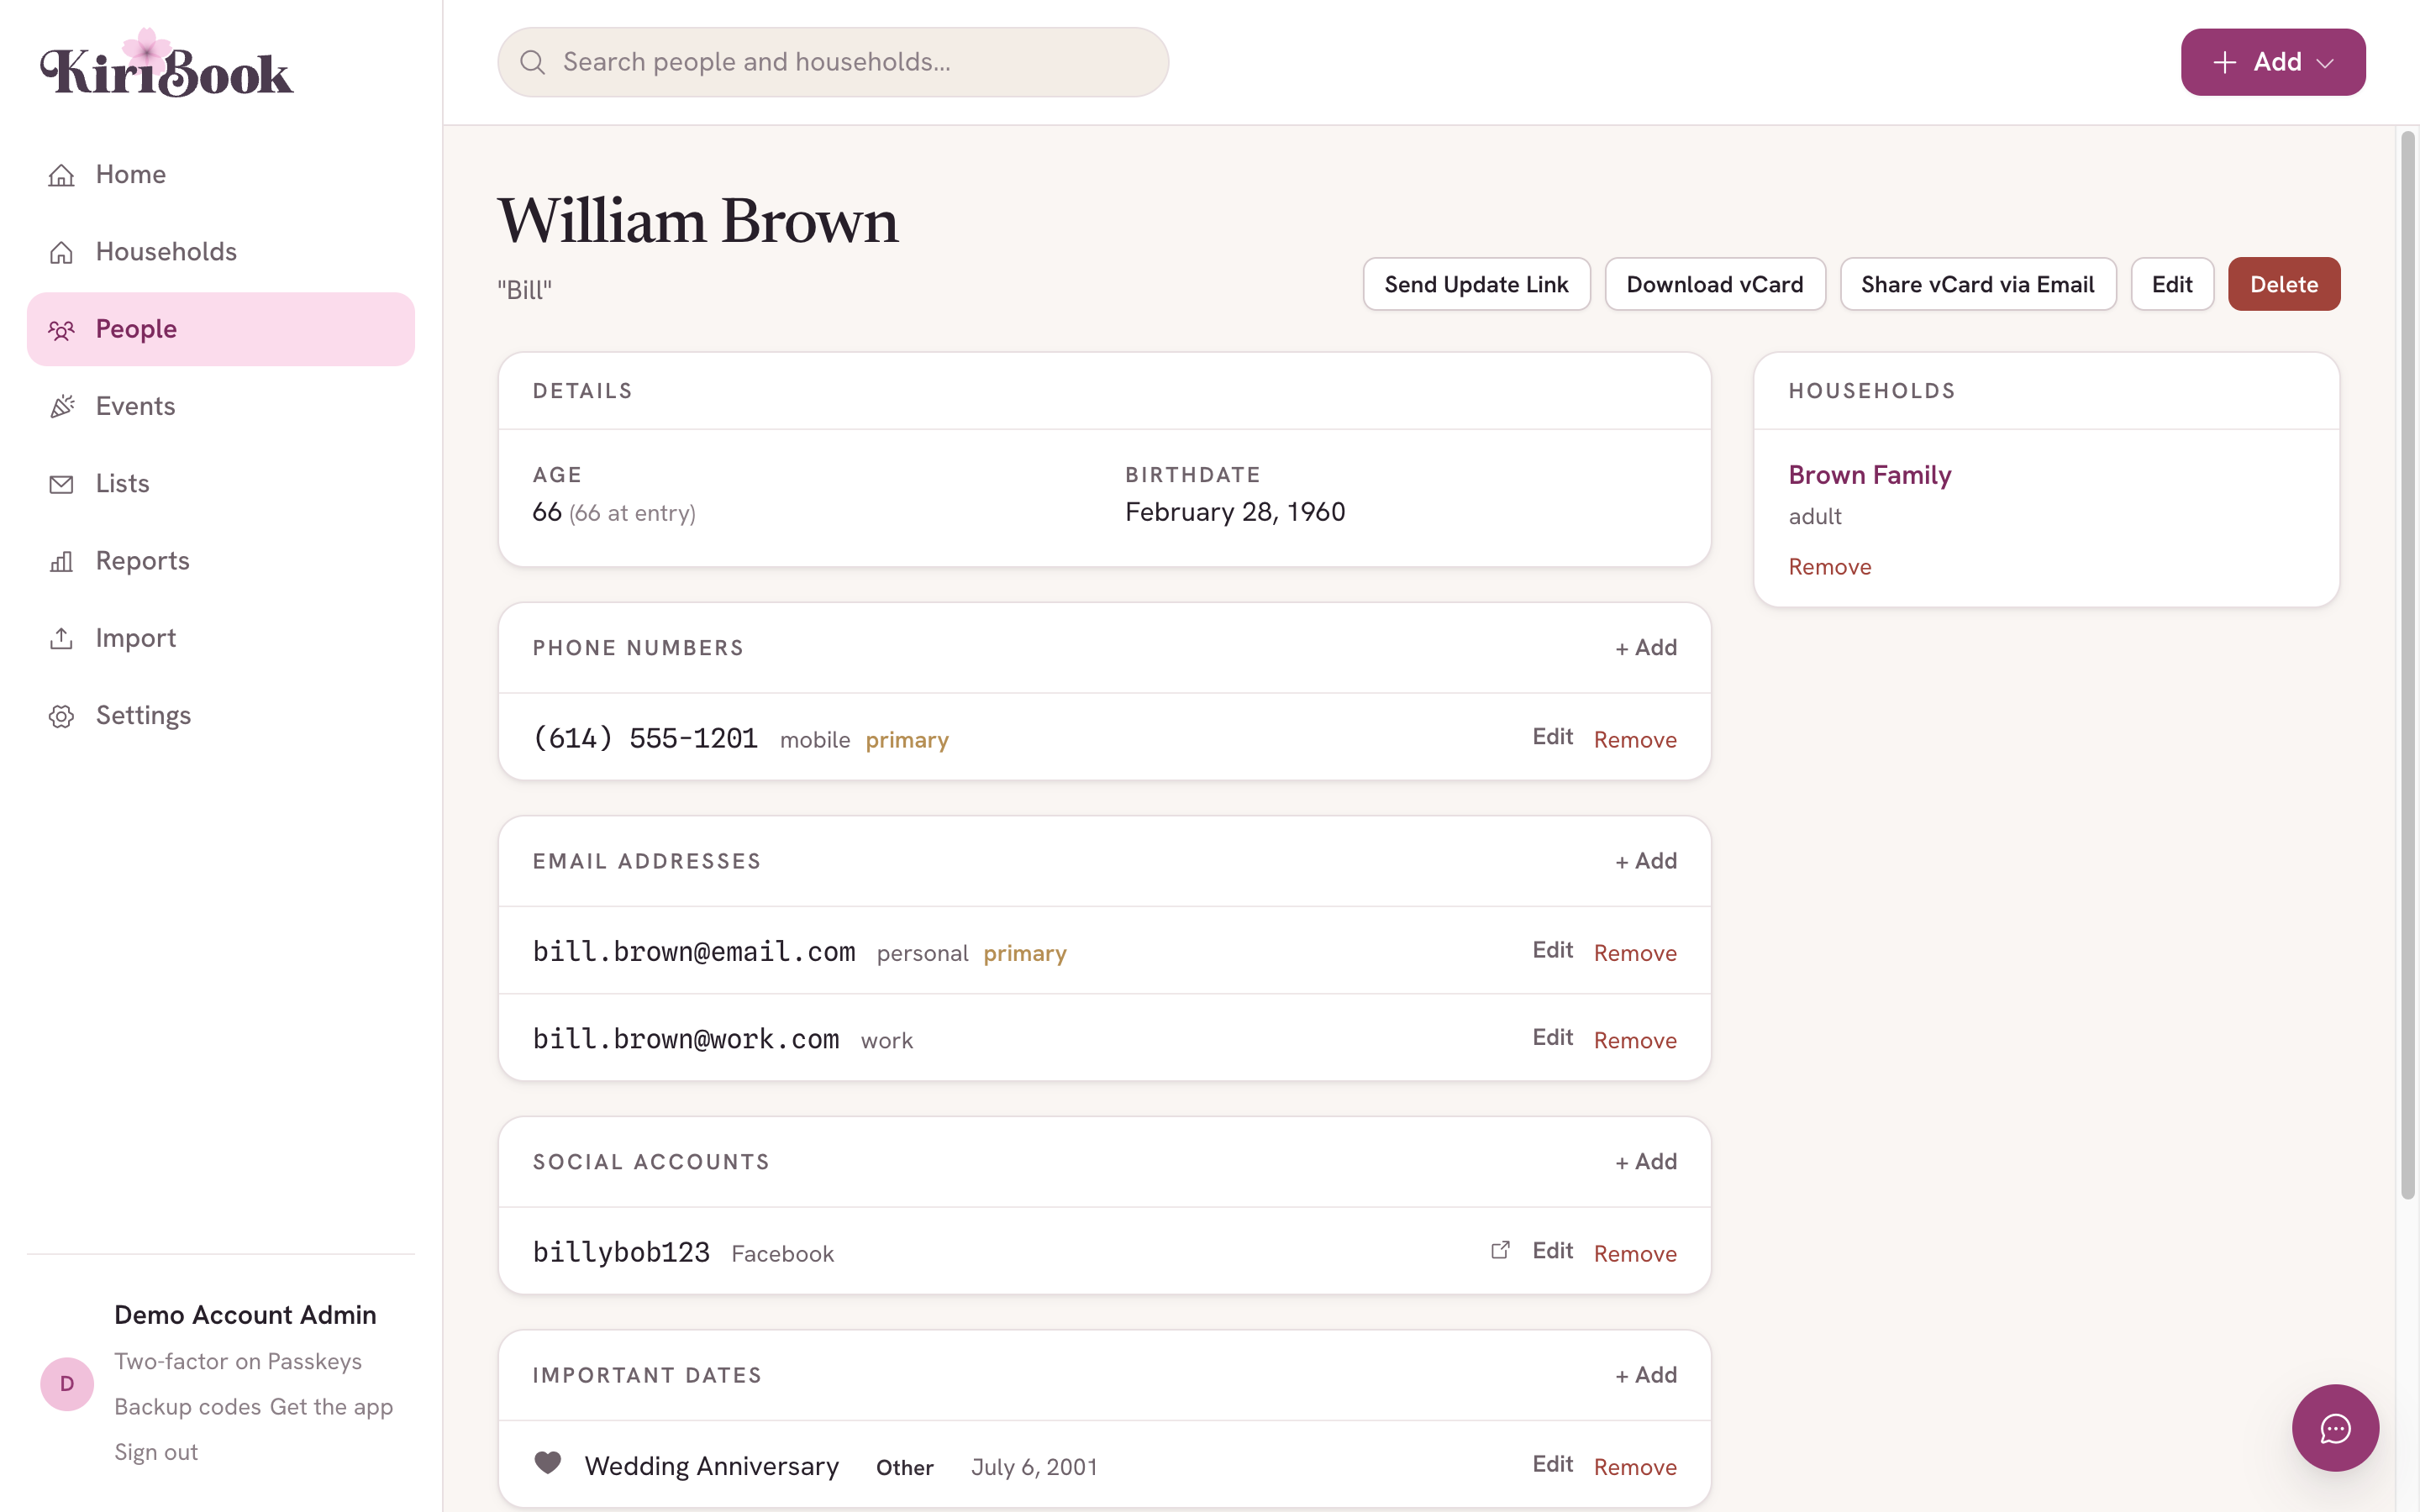Delete William Brown's record

tap(2284, 284)
